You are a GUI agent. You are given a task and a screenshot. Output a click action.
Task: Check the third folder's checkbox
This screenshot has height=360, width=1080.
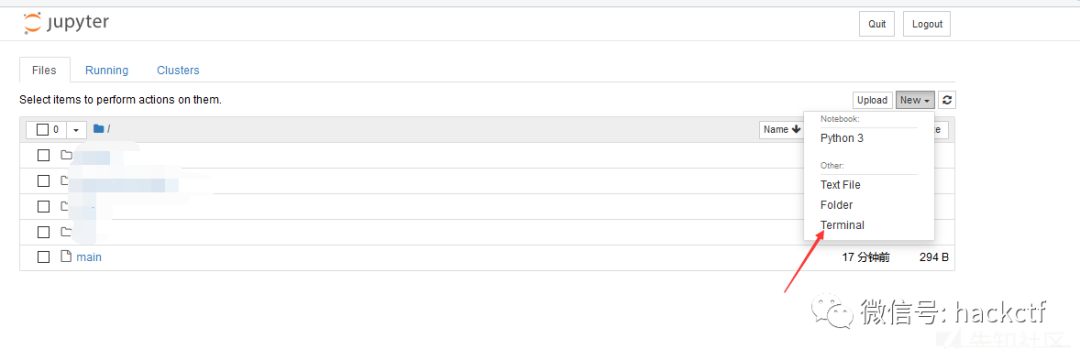click(43, 206)
